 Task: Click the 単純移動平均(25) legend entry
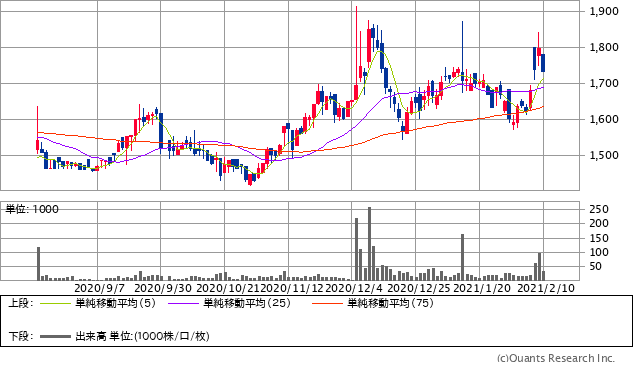point(247,303)
